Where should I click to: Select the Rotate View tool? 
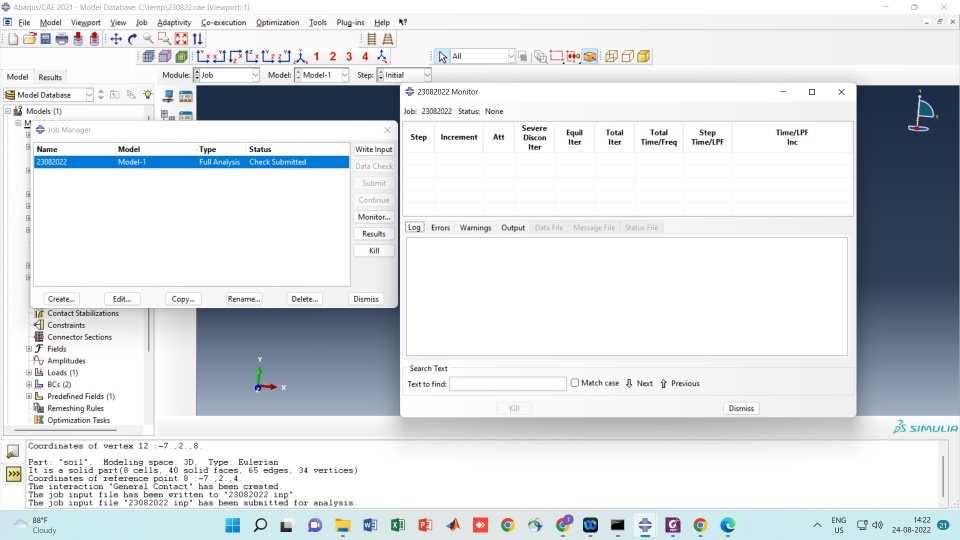[x=132, y=39]
